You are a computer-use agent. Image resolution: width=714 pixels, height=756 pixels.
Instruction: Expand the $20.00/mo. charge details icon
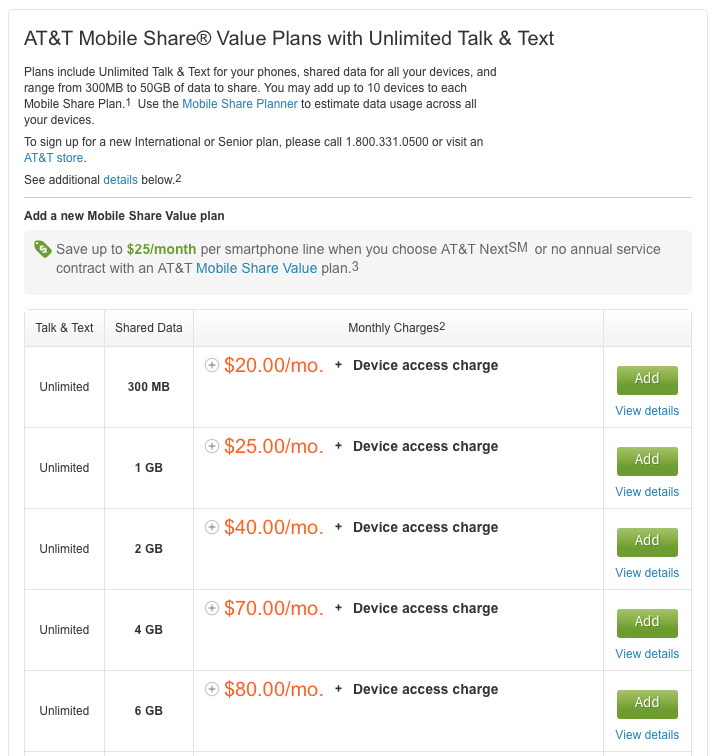(x=212, y=365)
